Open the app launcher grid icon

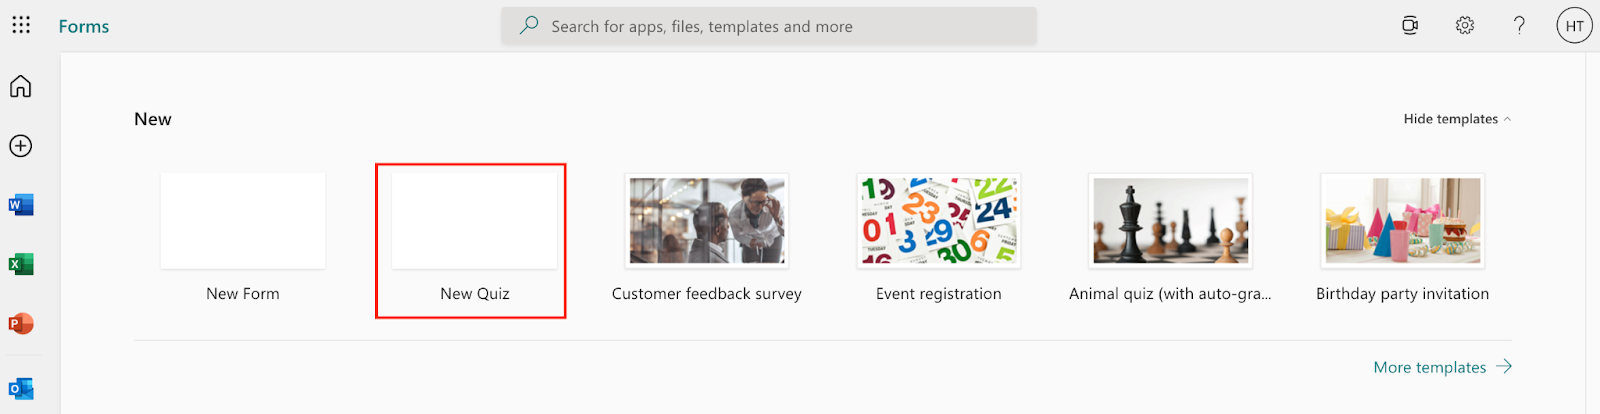[21, 25]
